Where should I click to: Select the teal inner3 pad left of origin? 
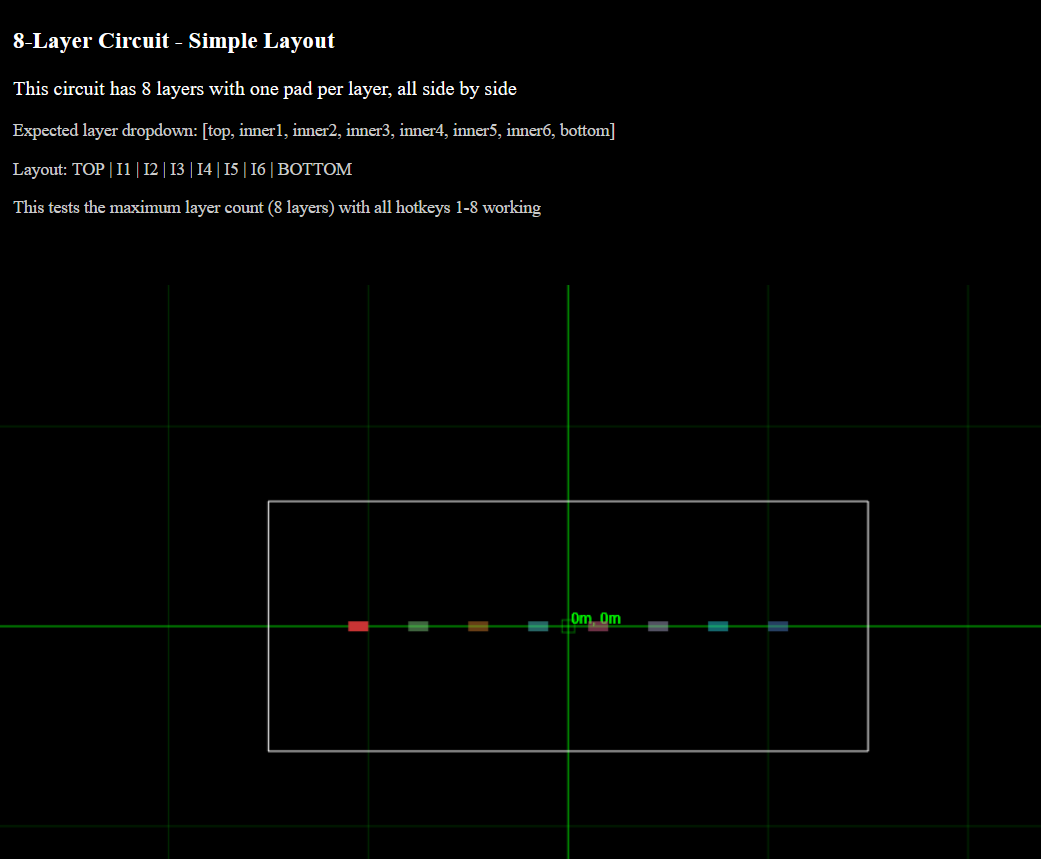pyautogui.click(x=538, y=626)
